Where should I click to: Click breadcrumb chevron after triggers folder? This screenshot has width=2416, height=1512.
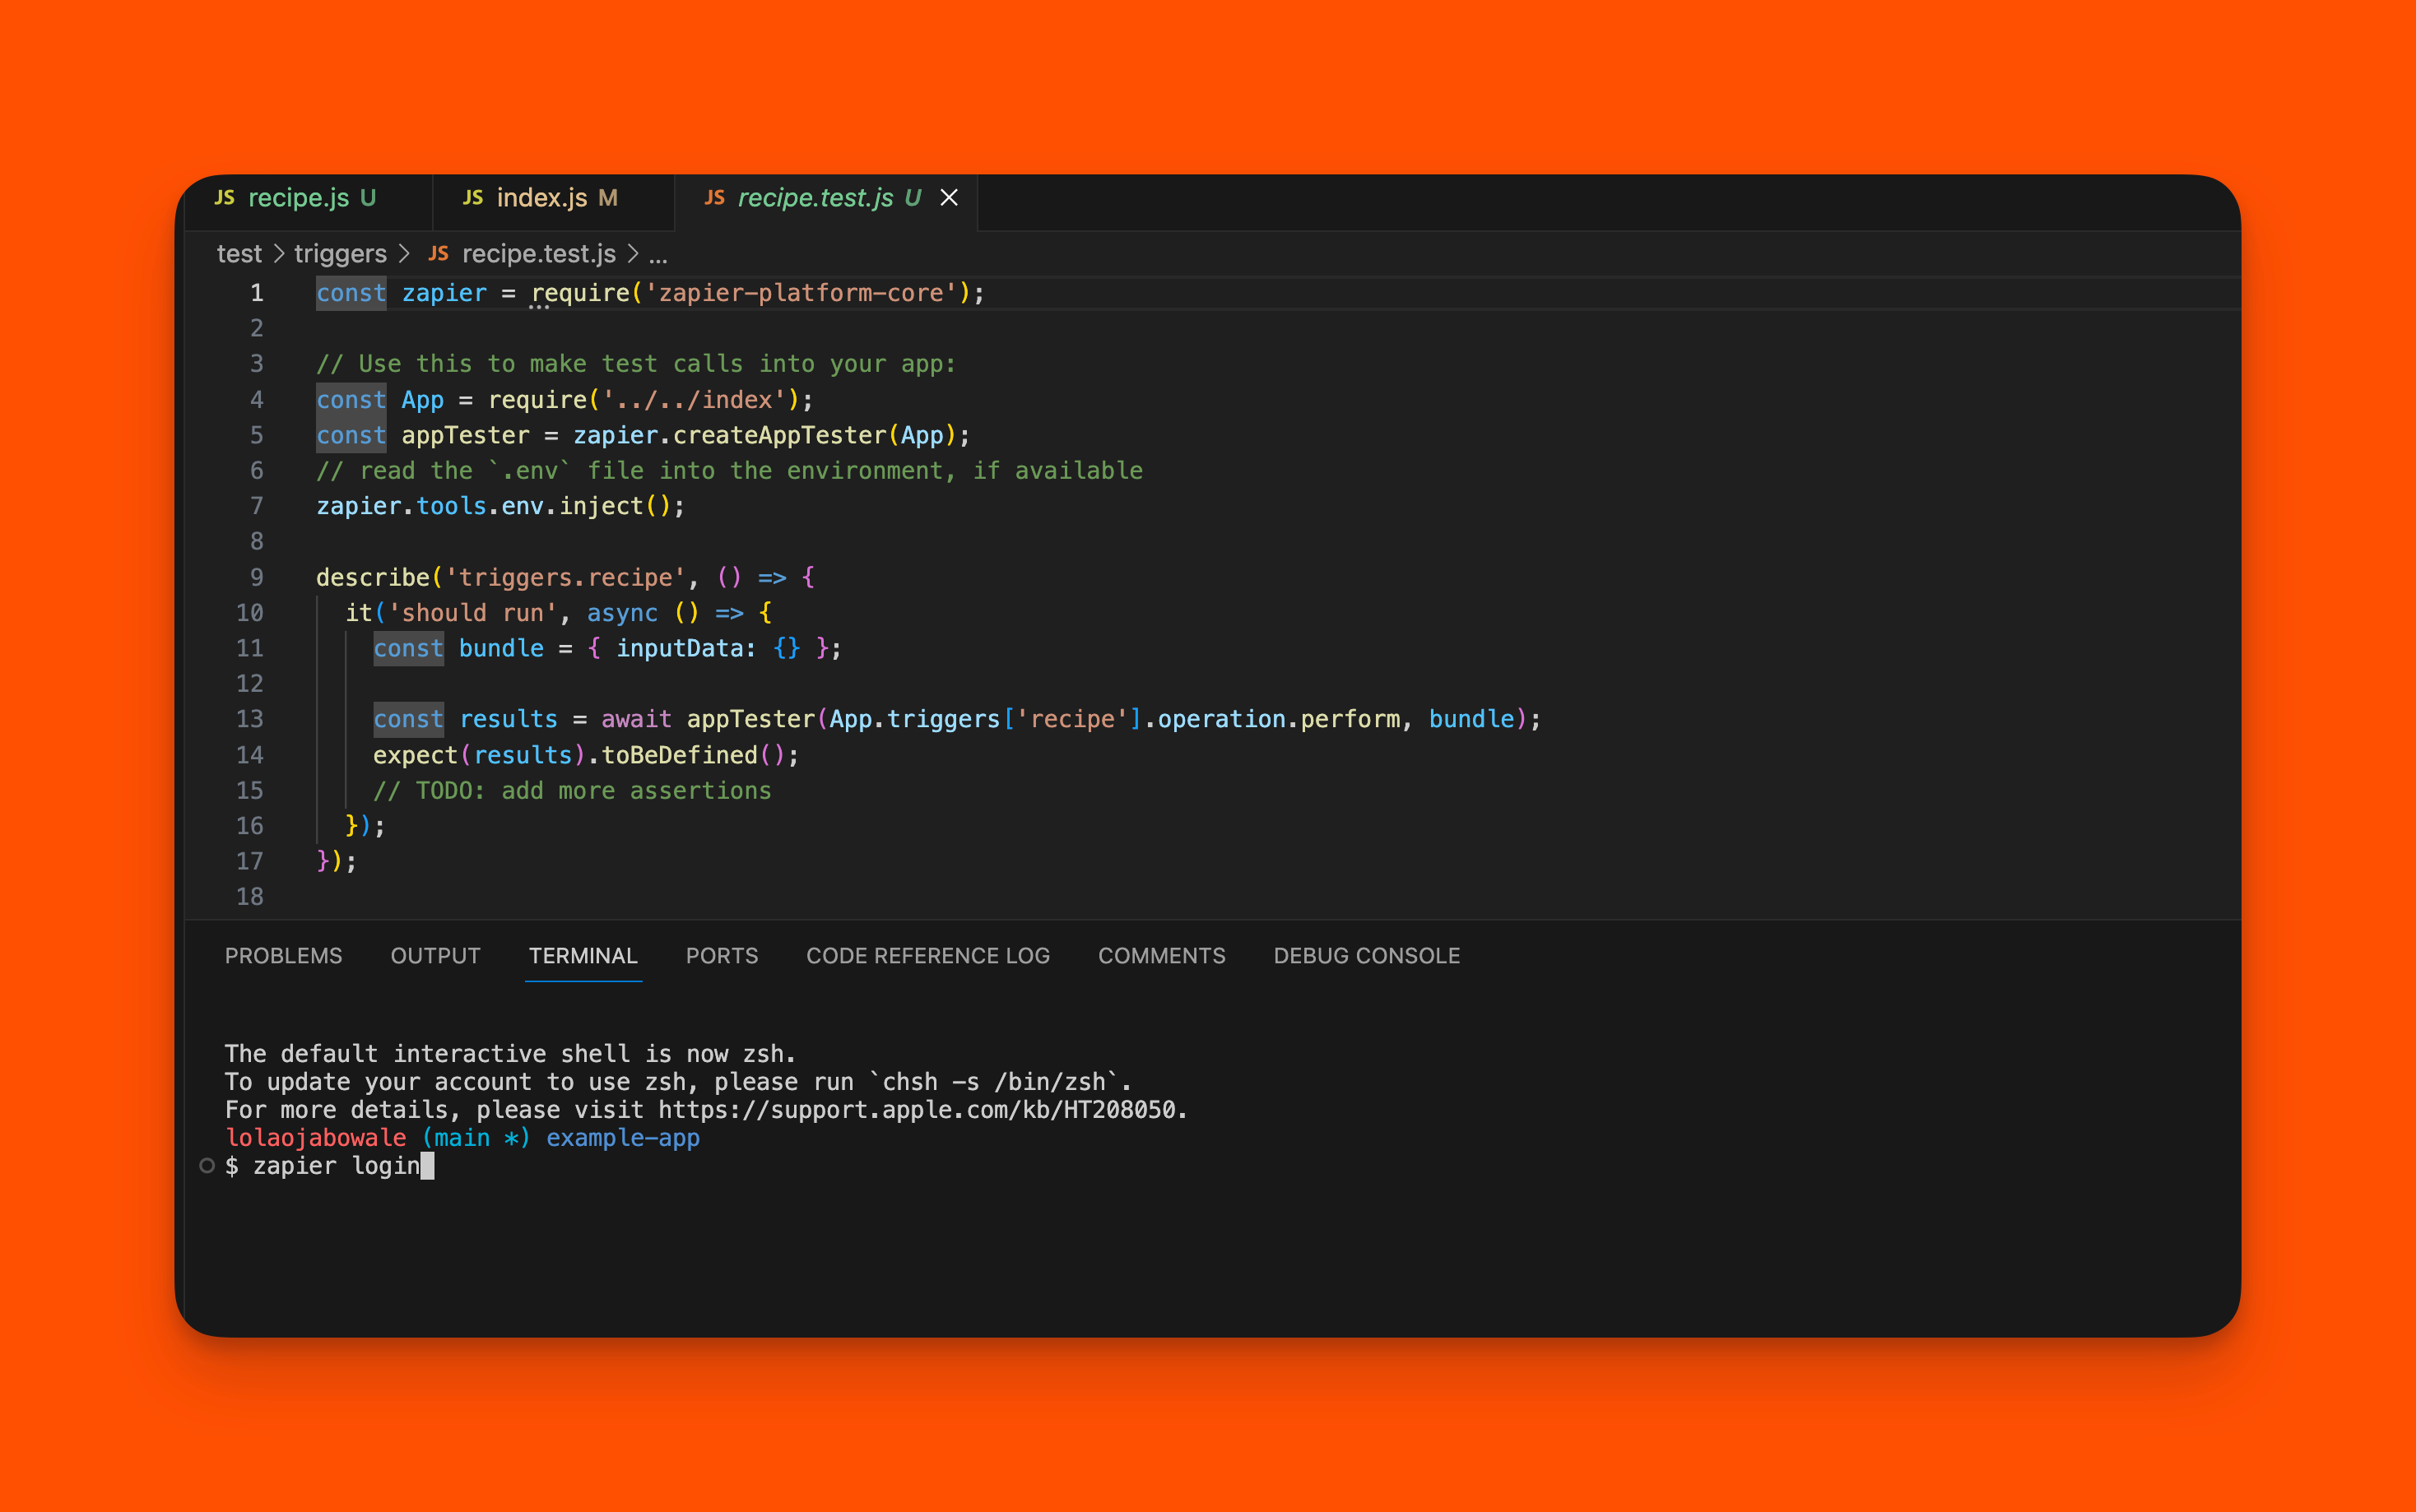coord(405,254)
